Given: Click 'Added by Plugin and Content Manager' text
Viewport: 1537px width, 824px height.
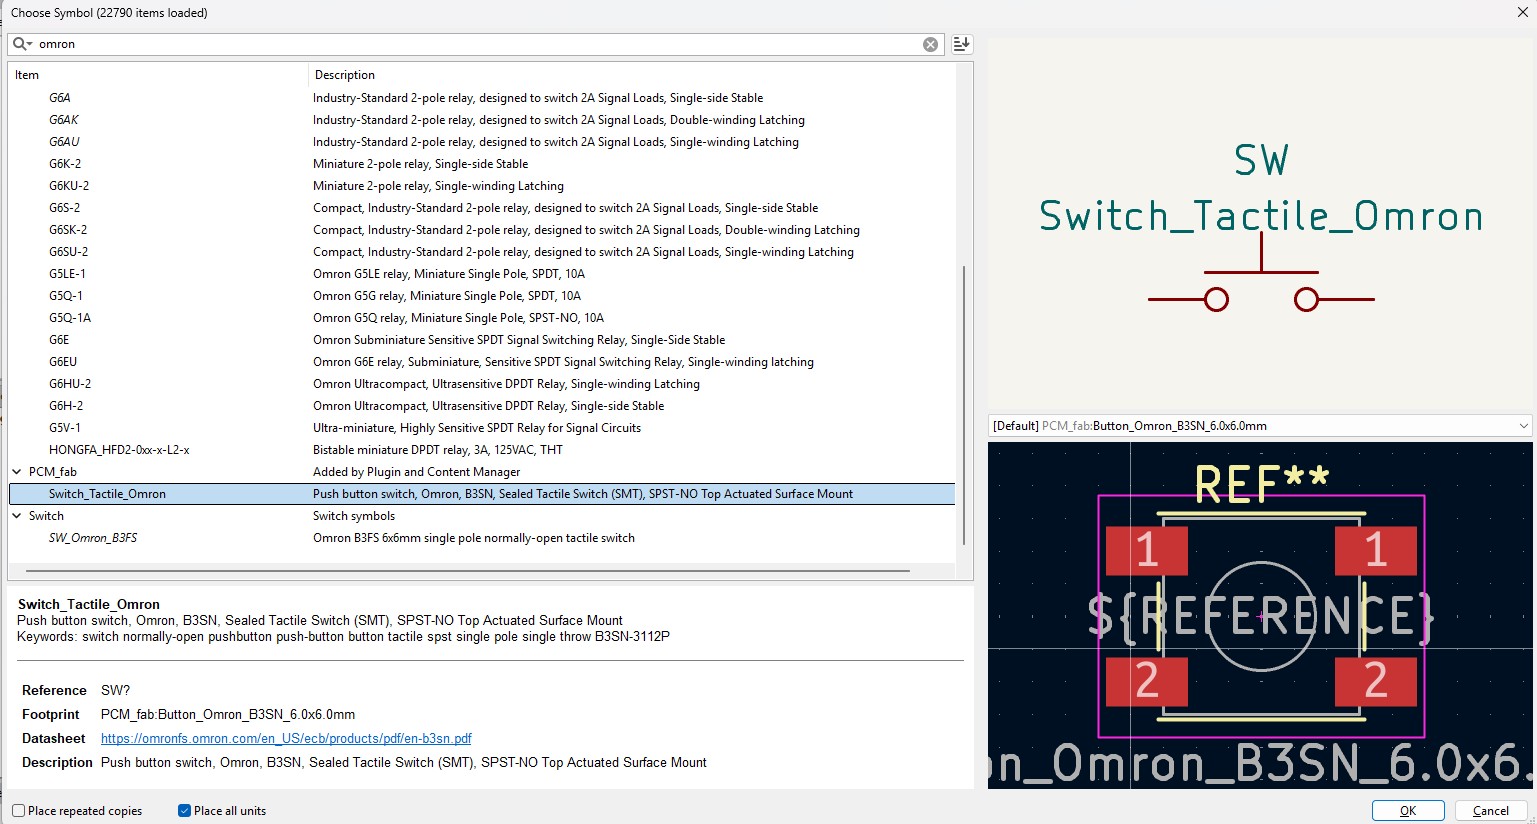Looking at the screenshot, I should point(417,472).
